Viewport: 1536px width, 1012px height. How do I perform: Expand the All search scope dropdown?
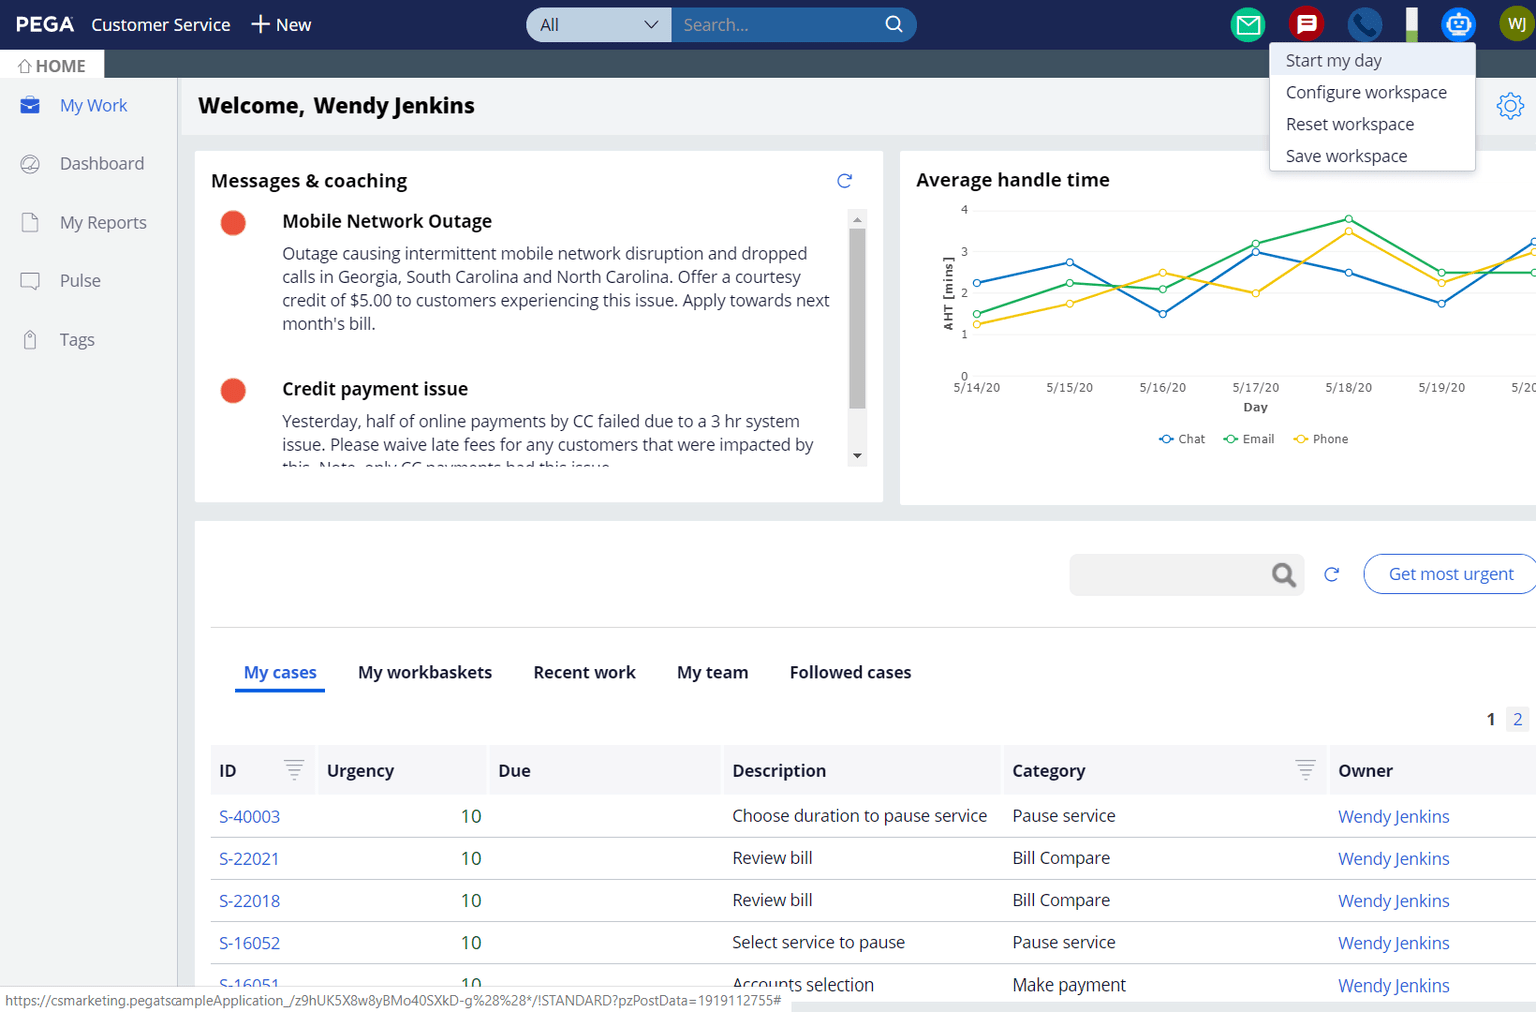(x=598, y=25)
